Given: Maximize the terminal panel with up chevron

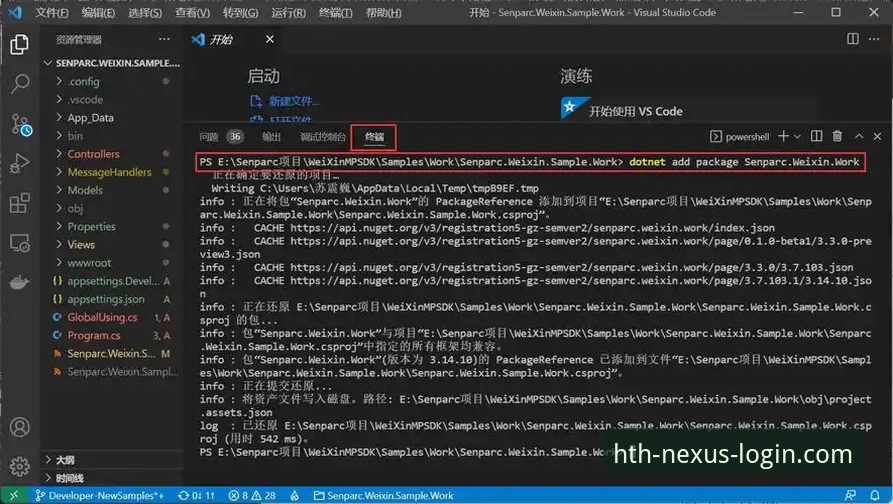Looking at the screenshot, I should point(858,136).
